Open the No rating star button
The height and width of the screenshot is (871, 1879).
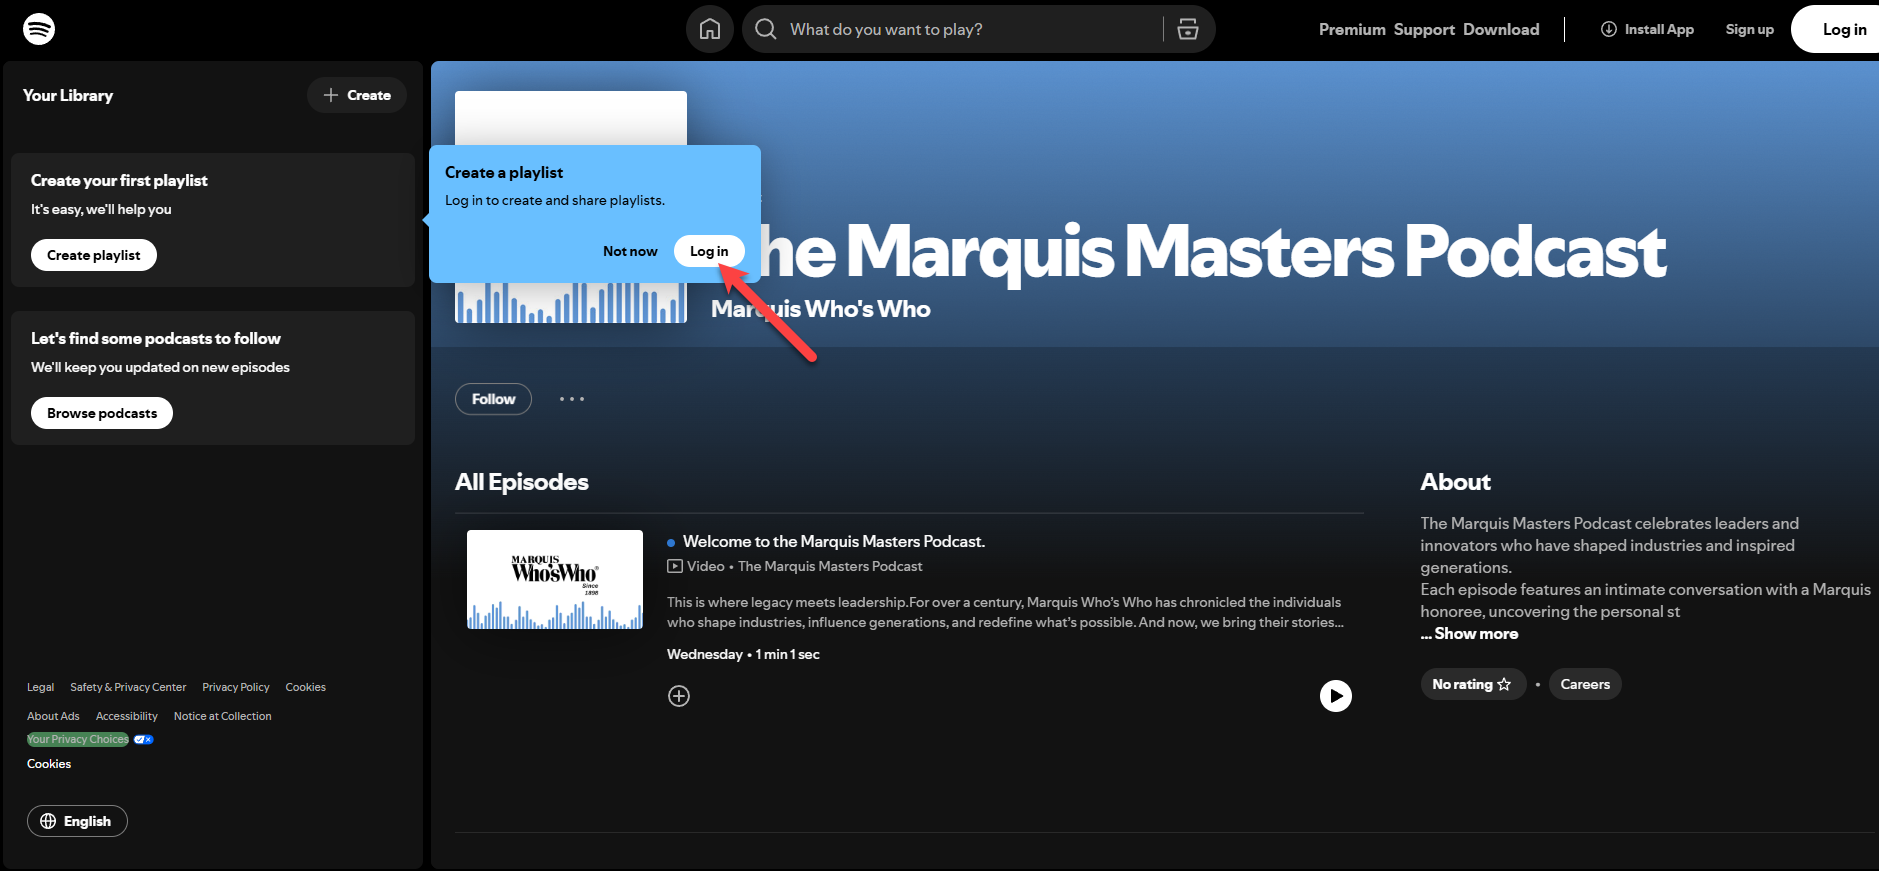point(1472,684)
